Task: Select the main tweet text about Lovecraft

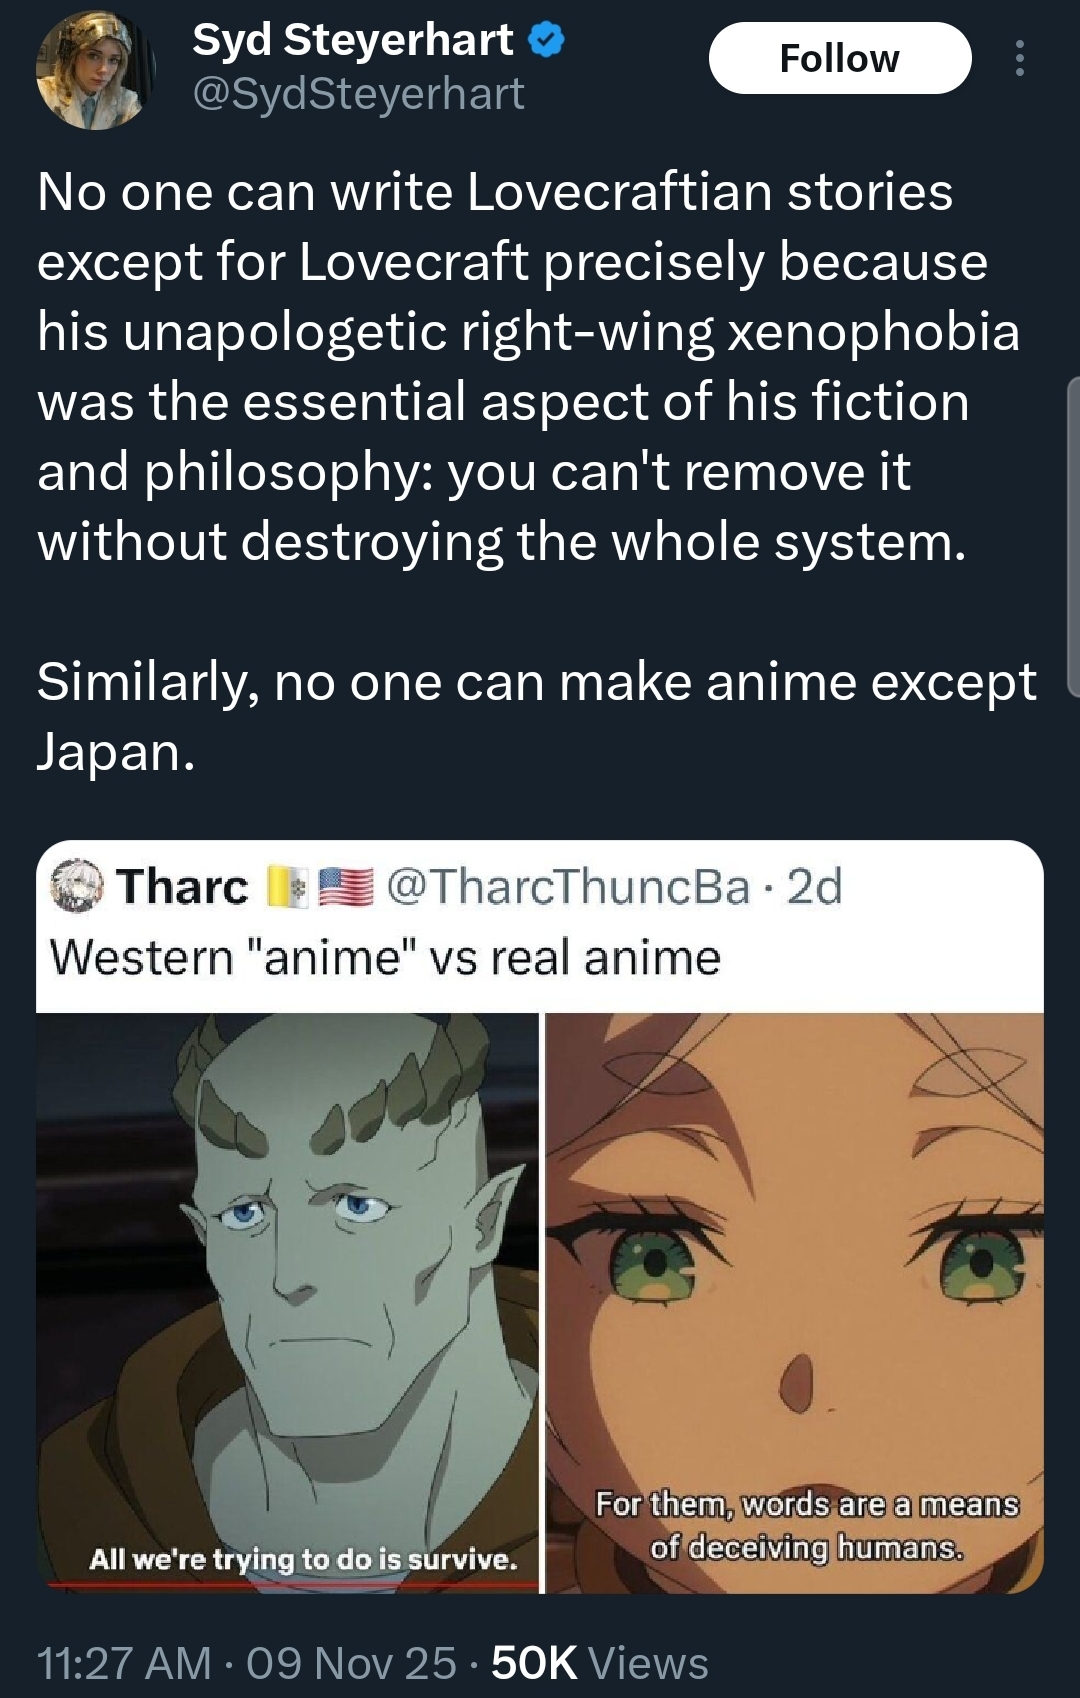Action: tap(528, 367)
